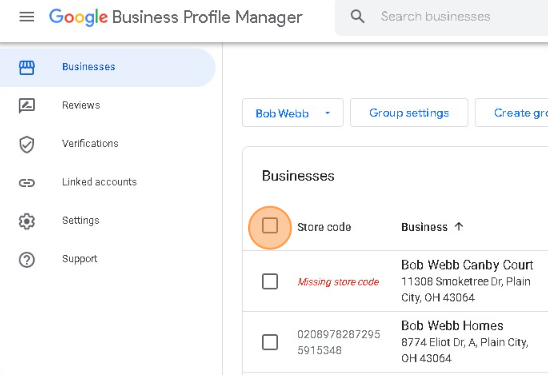Viewport: 548px width, 376px height.
Task: Sort by the Business column header
Action: click(x=424, y=227)
